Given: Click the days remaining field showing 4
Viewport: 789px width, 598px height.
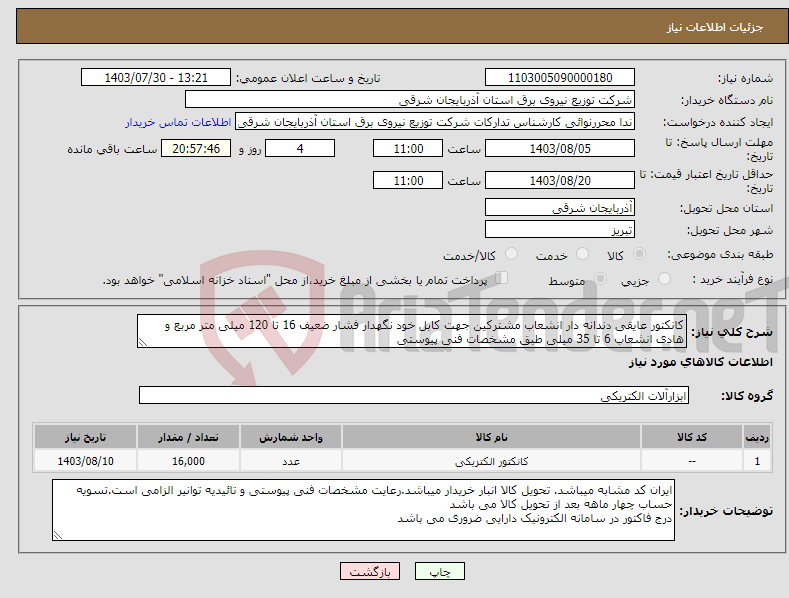Looking at the screenshot, I should [x=300, y=148].
